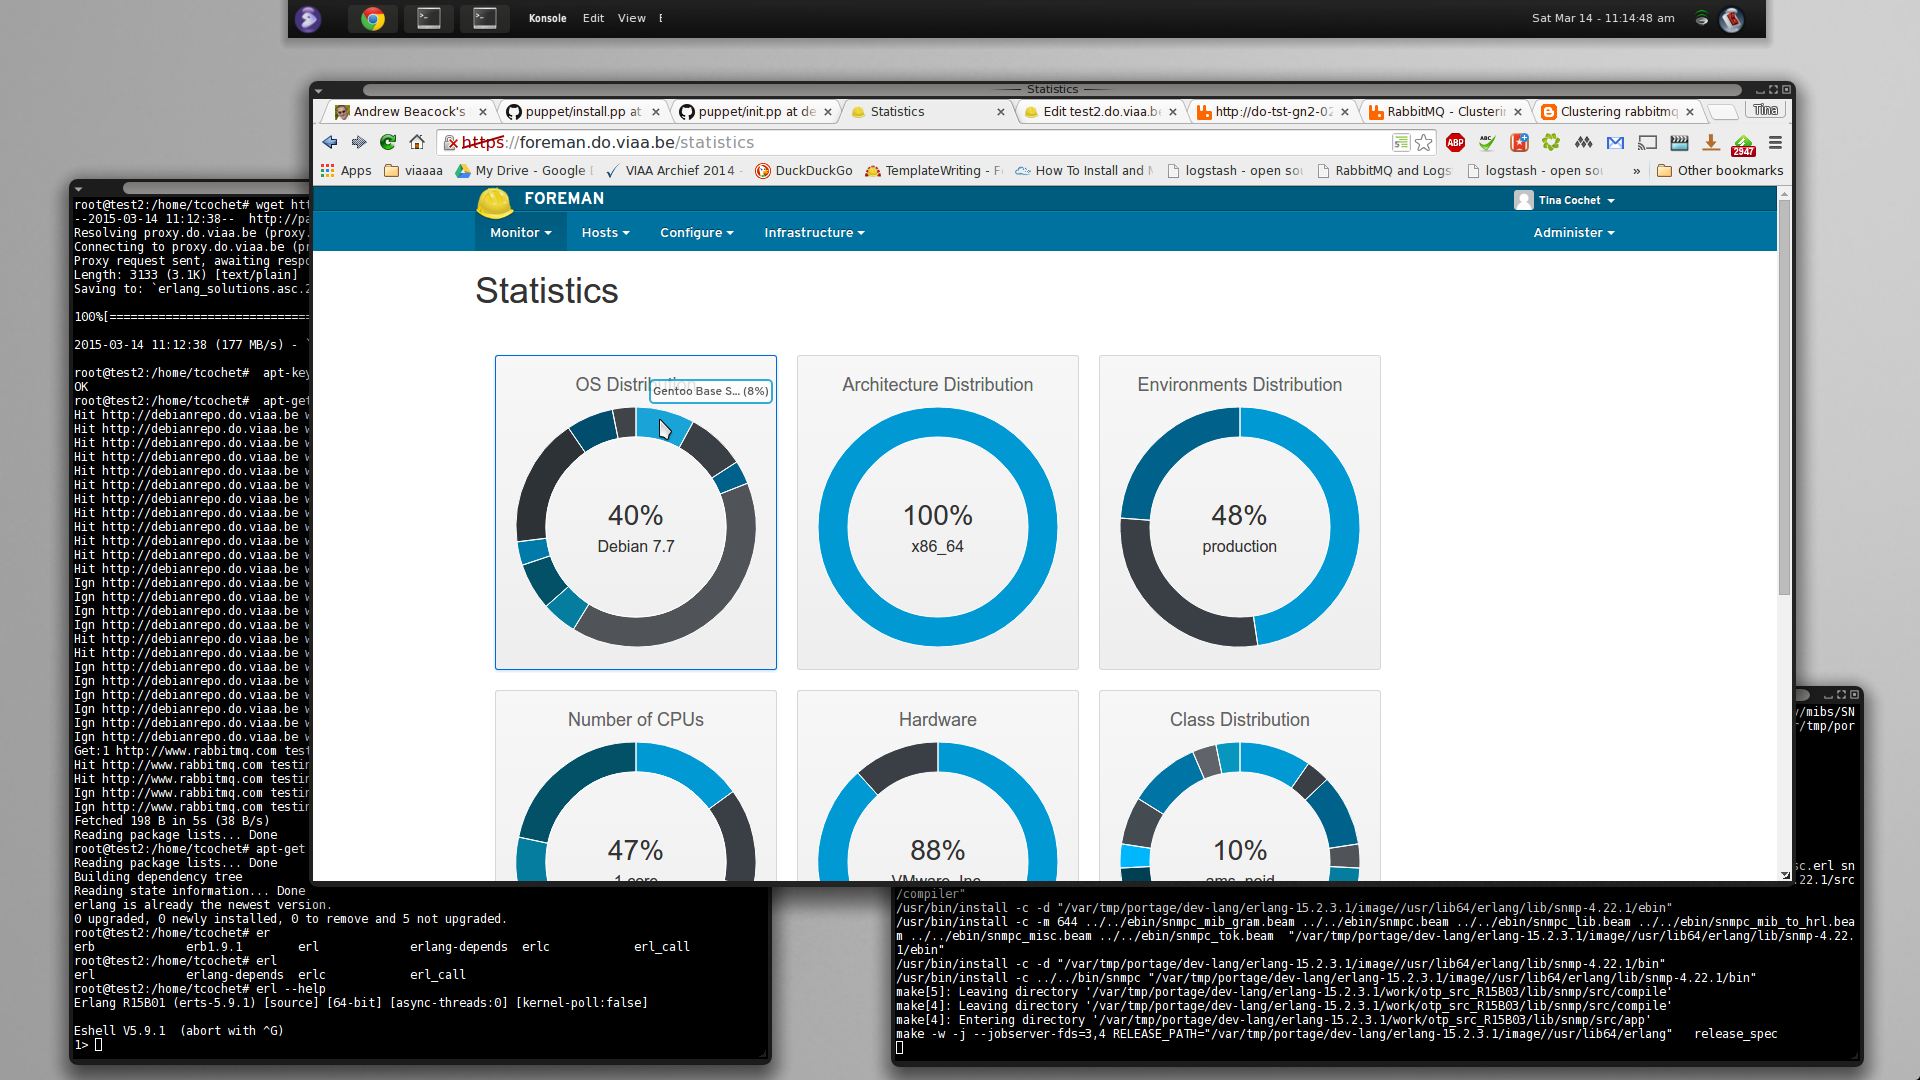Click the browser Forward arrow
The image size is (1920, 1080).
coord(359,143)
